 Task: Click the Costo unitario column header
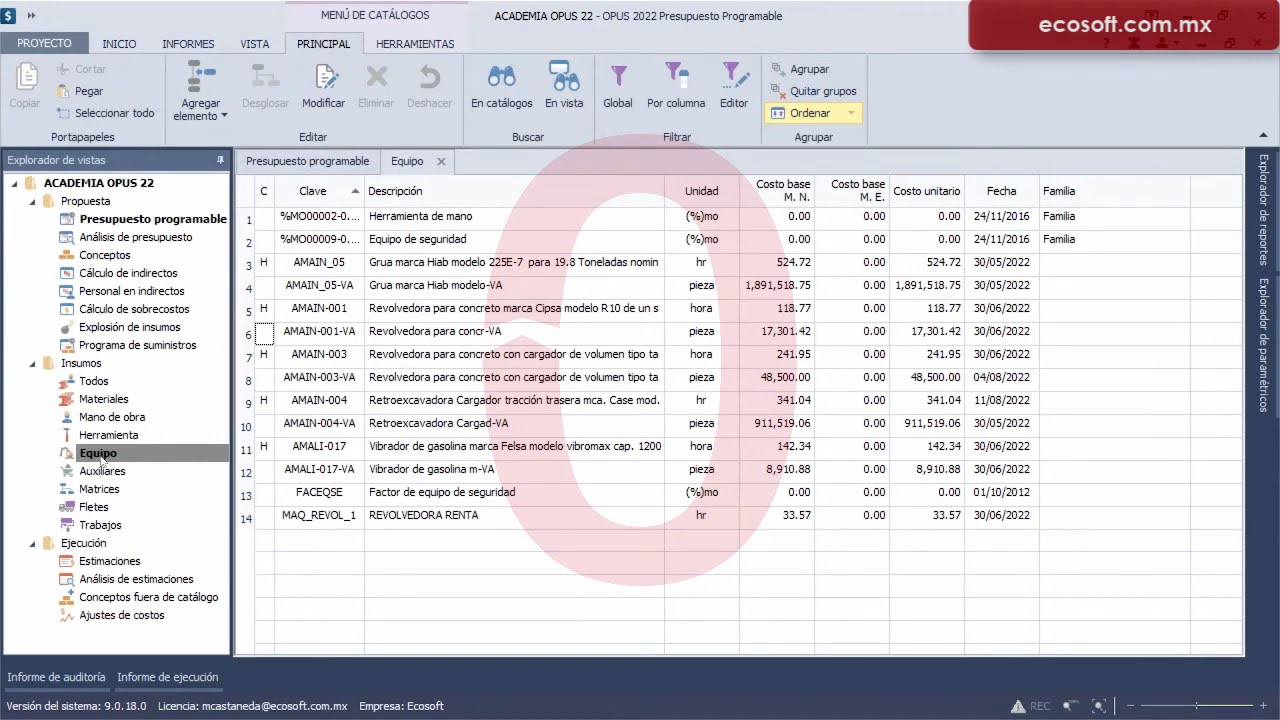click(927, 191)
